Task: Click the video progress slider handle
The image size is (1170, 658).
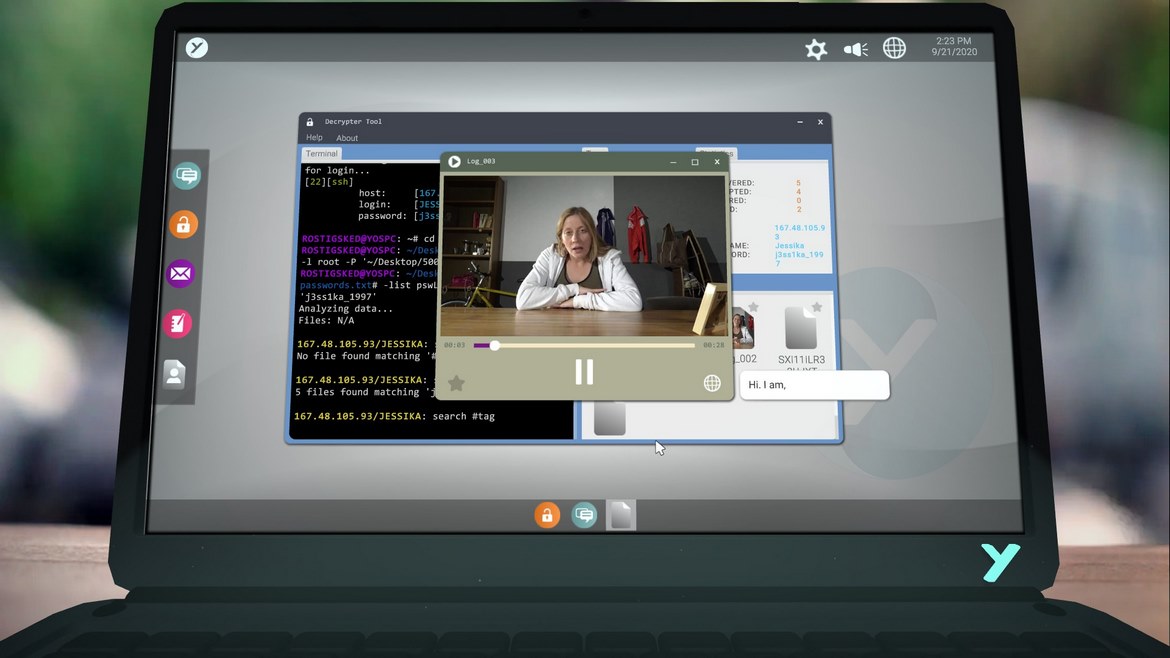Action: 494,345
